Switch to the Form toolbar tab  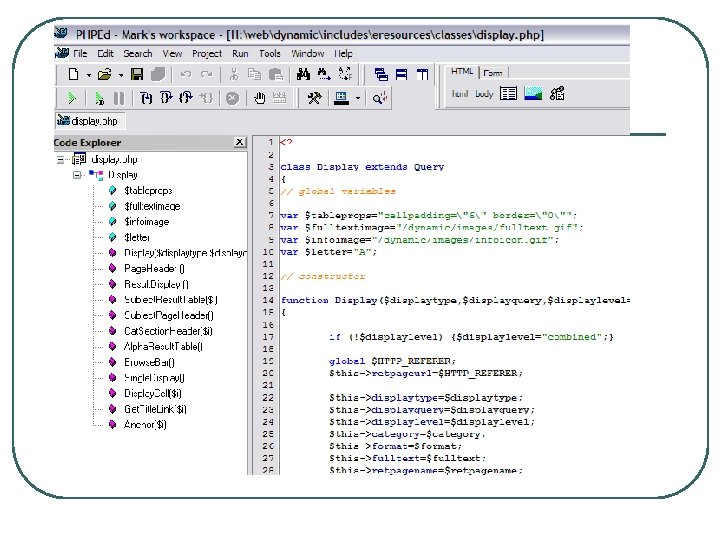493,73
